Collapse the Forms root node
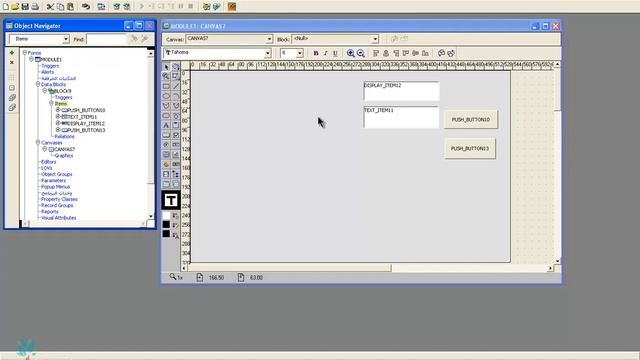Screen dimensions: 640x360 pyautogui.click(x=24, y=53)
